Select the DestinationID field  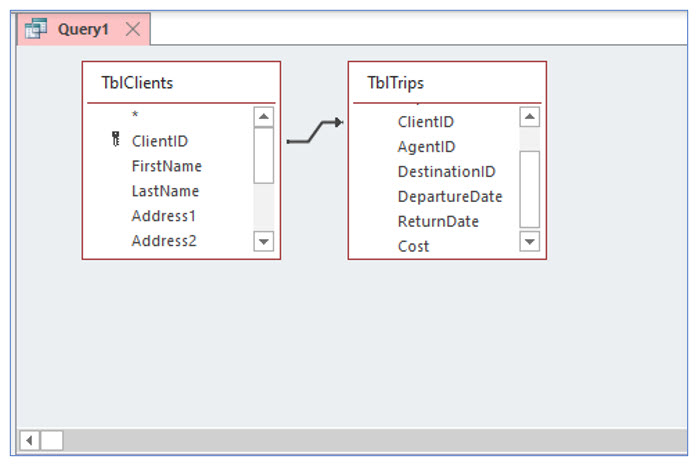pyautogui.click(x=447, y=171)
